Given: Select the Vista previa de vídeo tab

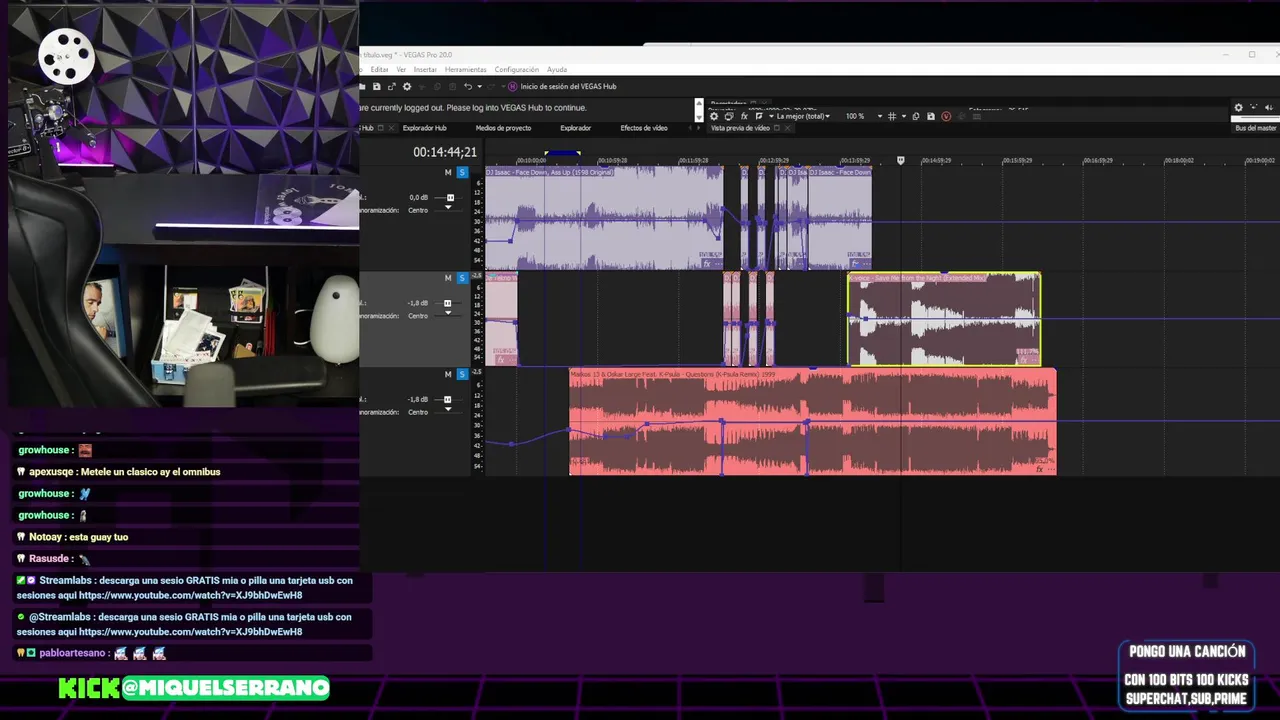Looking at the screenshot, I should click(x=740, y=128).
